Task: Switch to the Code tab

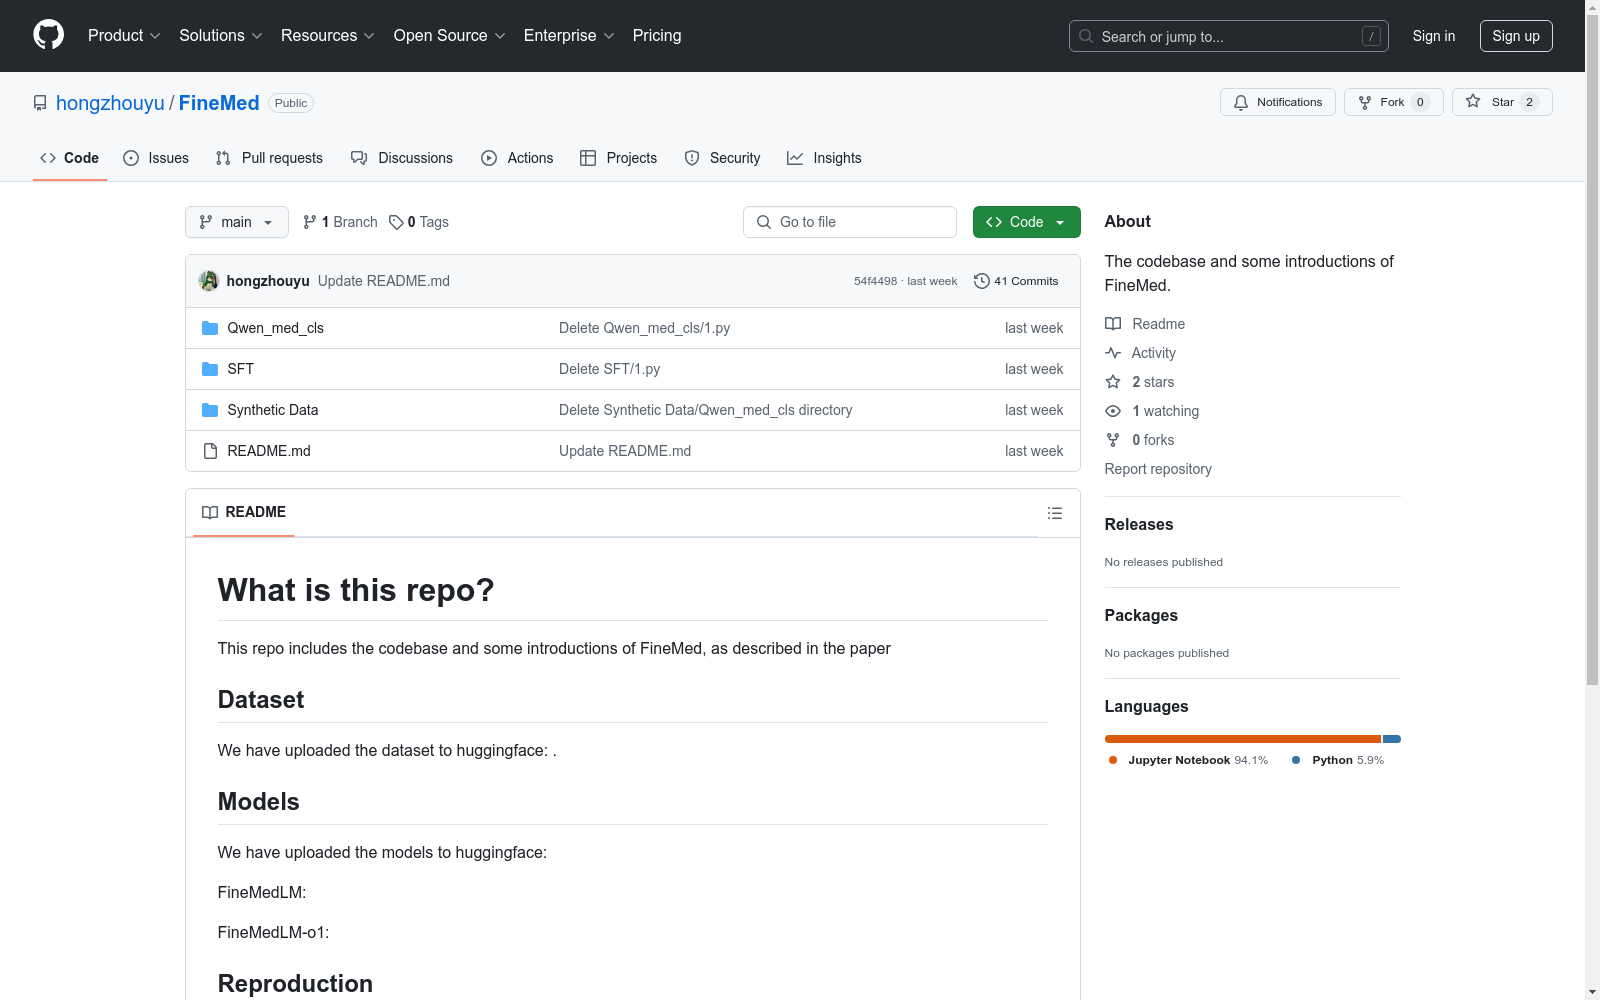Action: [x=70, y=158]
